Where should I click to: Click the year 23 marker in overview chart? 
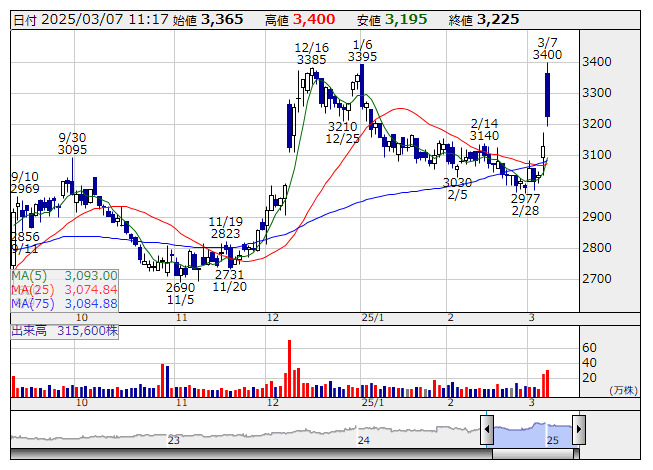(174, 440)
